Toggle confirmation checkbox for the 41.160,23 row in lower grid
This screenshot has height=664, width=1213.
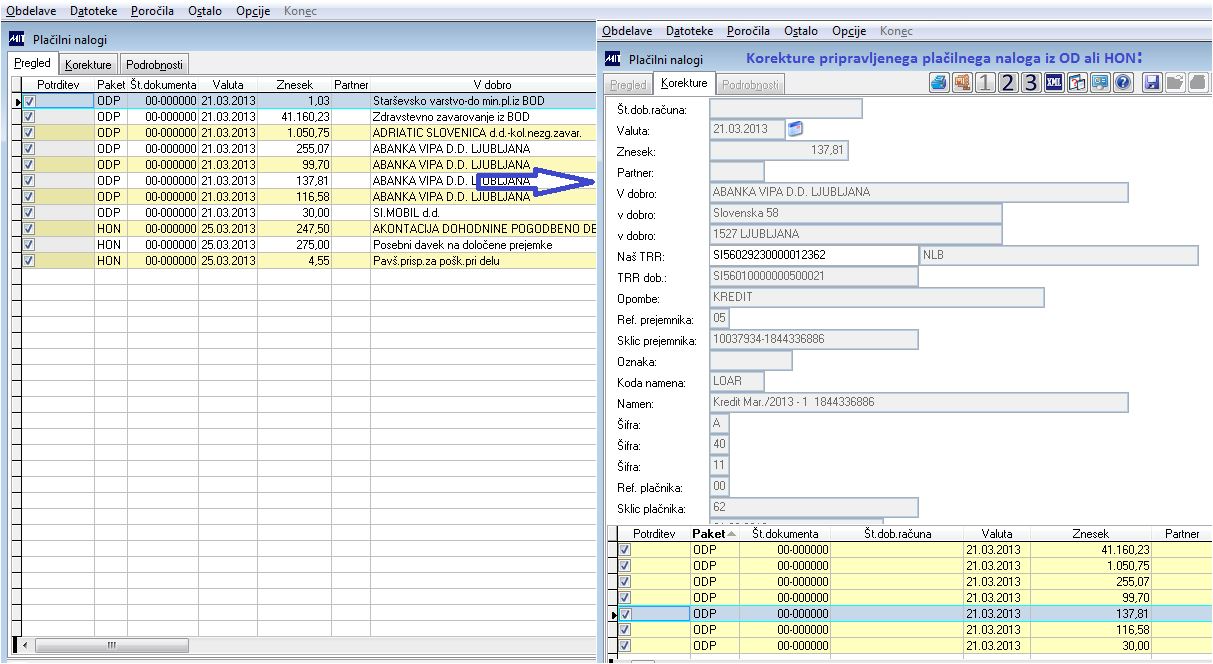coord(626,550)
